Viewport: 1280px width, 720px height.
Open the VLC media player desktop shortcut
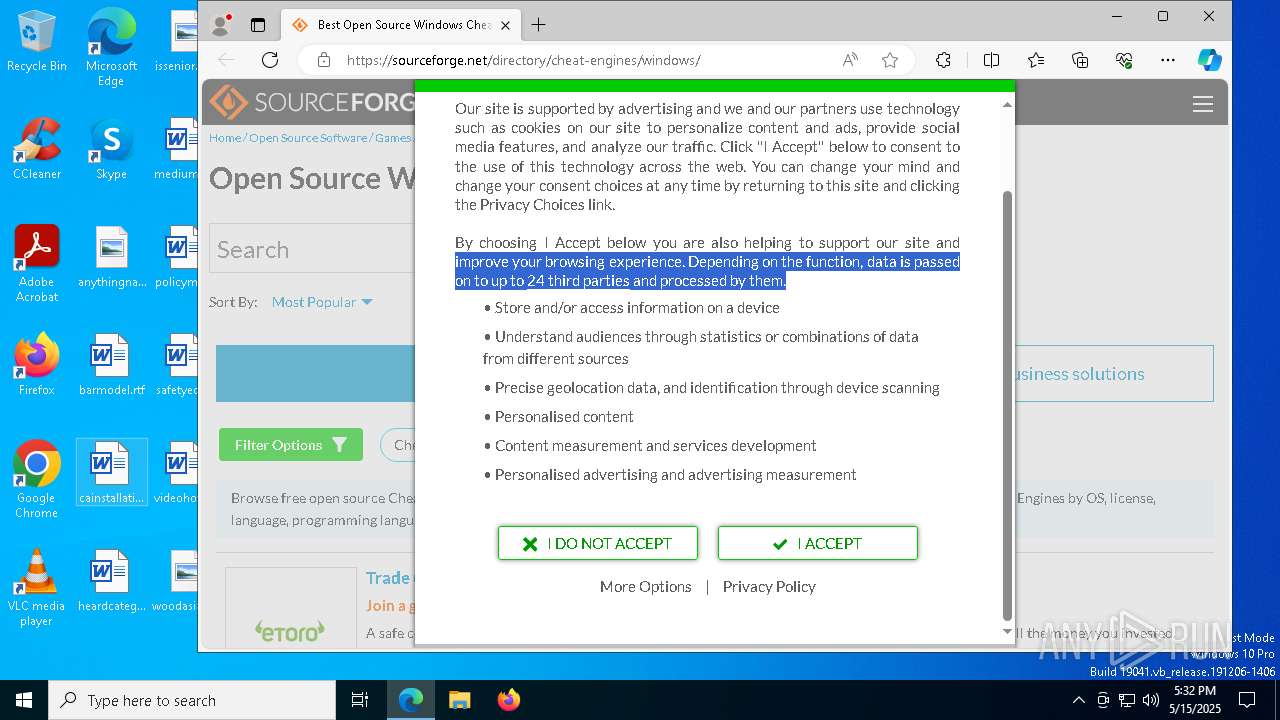pos(36,587)
